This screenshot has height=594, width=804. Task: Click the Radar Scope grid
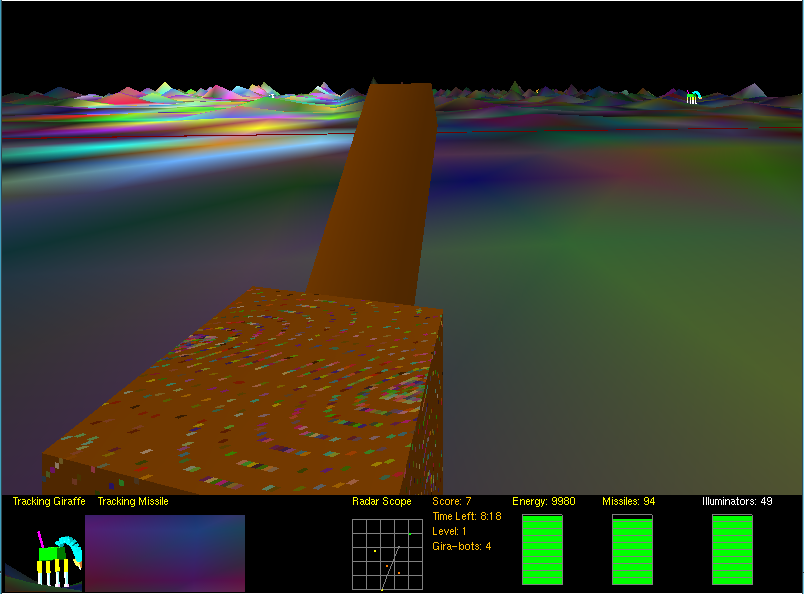387,555
